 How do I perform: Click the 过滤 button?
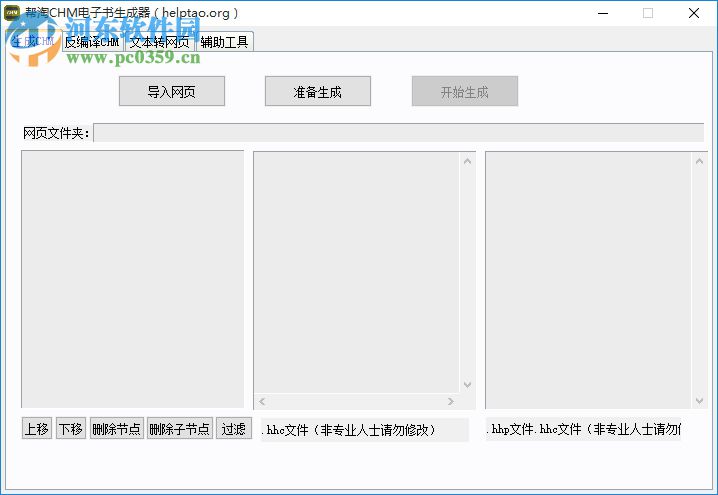coord(234,428)
